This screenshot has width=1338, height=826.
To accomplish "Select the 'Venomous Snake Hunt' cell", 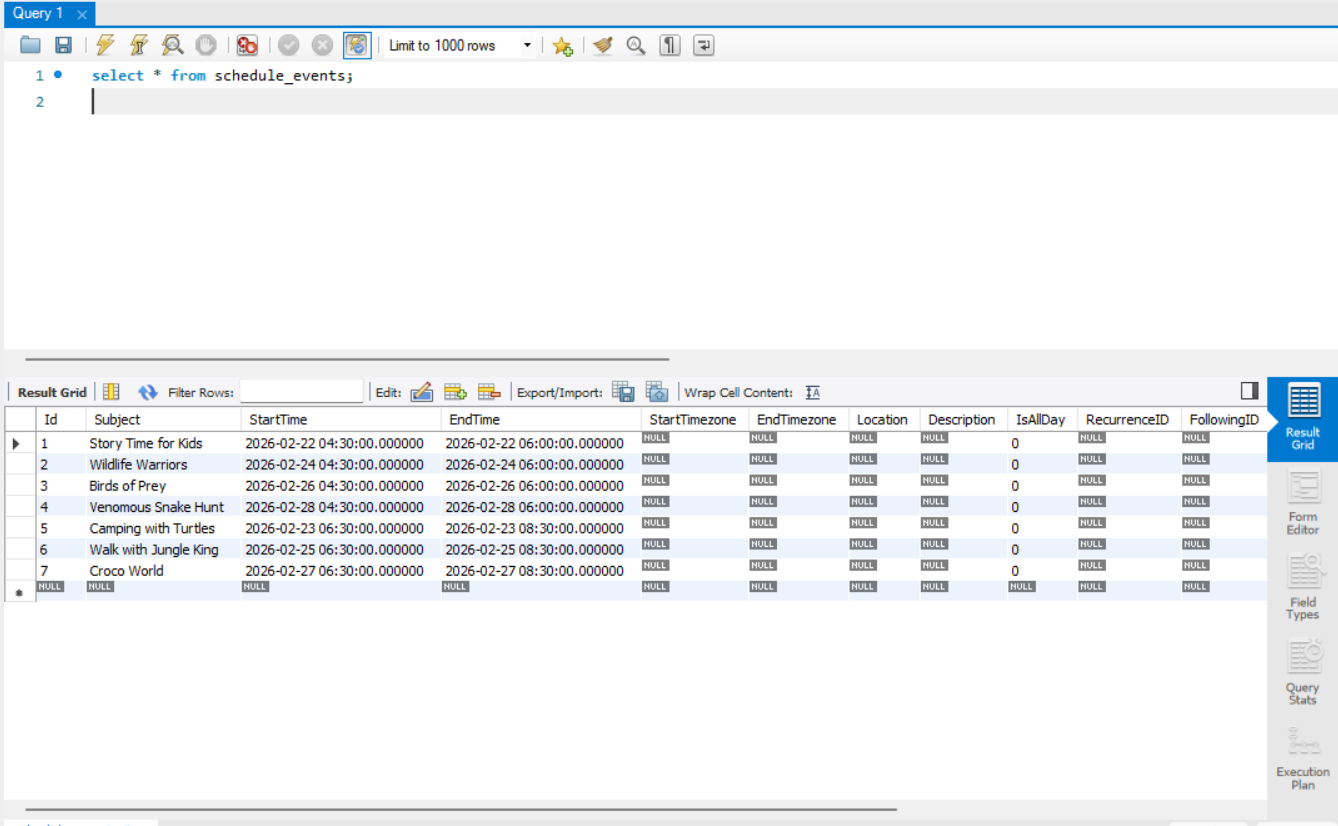I will point(163,507).
